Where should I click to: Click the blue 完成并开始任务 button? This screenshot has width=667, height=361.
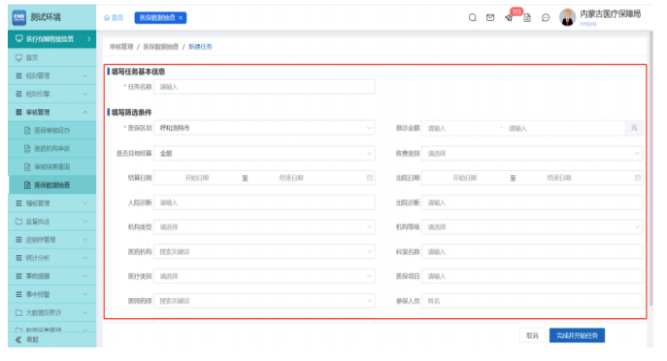tap(577, 335)
